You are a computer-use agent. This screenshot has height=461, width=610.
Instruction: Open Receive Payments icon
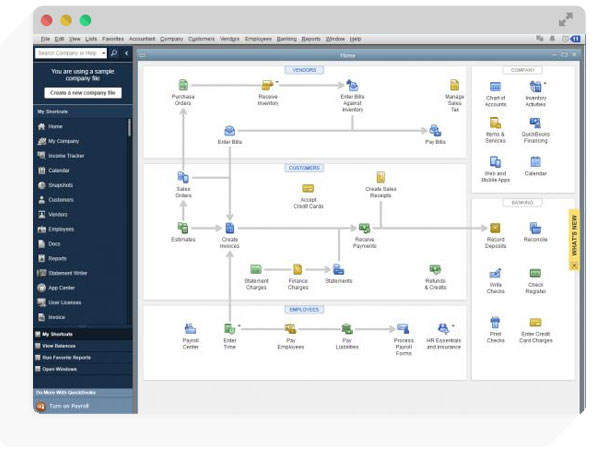[x=365, y=228]
